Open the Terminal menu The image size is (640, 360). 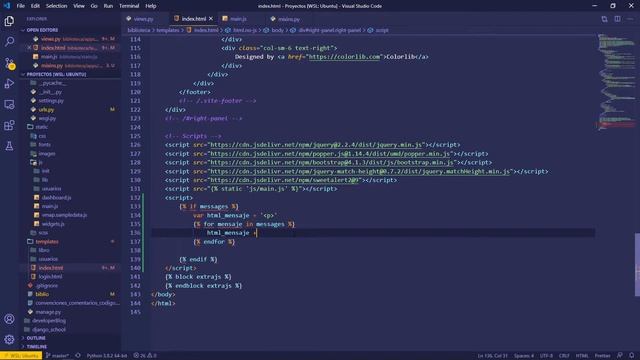129,6
